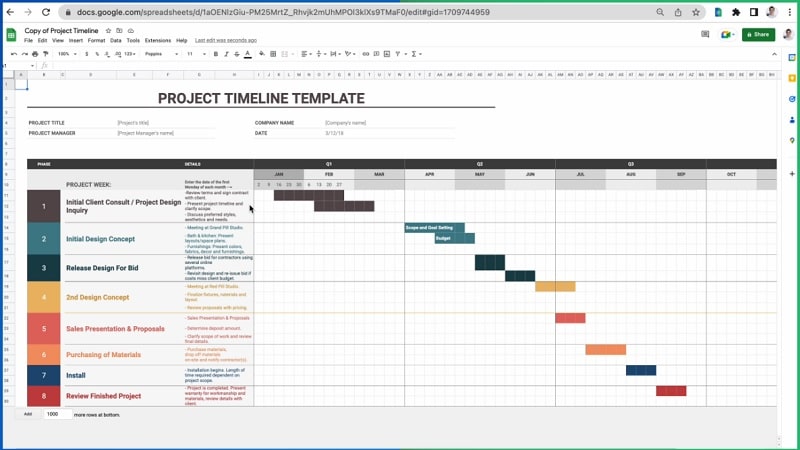Click the Share button

758,34
